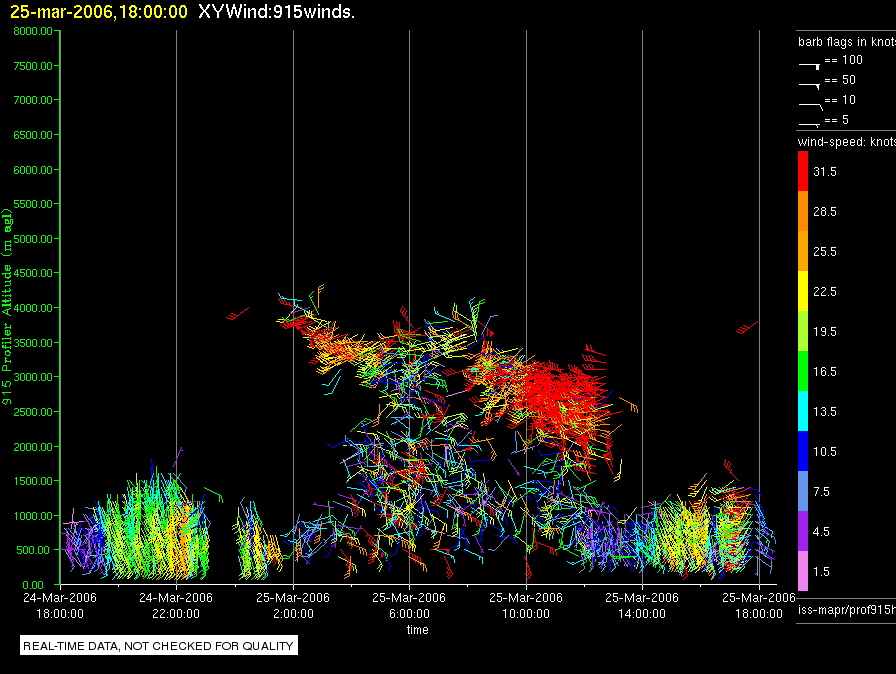Viewport: 896px width, 674px height.
Task: Click the '915 Profiler Altitude (m agl)' axis label
Action: (x=7, y=307)
